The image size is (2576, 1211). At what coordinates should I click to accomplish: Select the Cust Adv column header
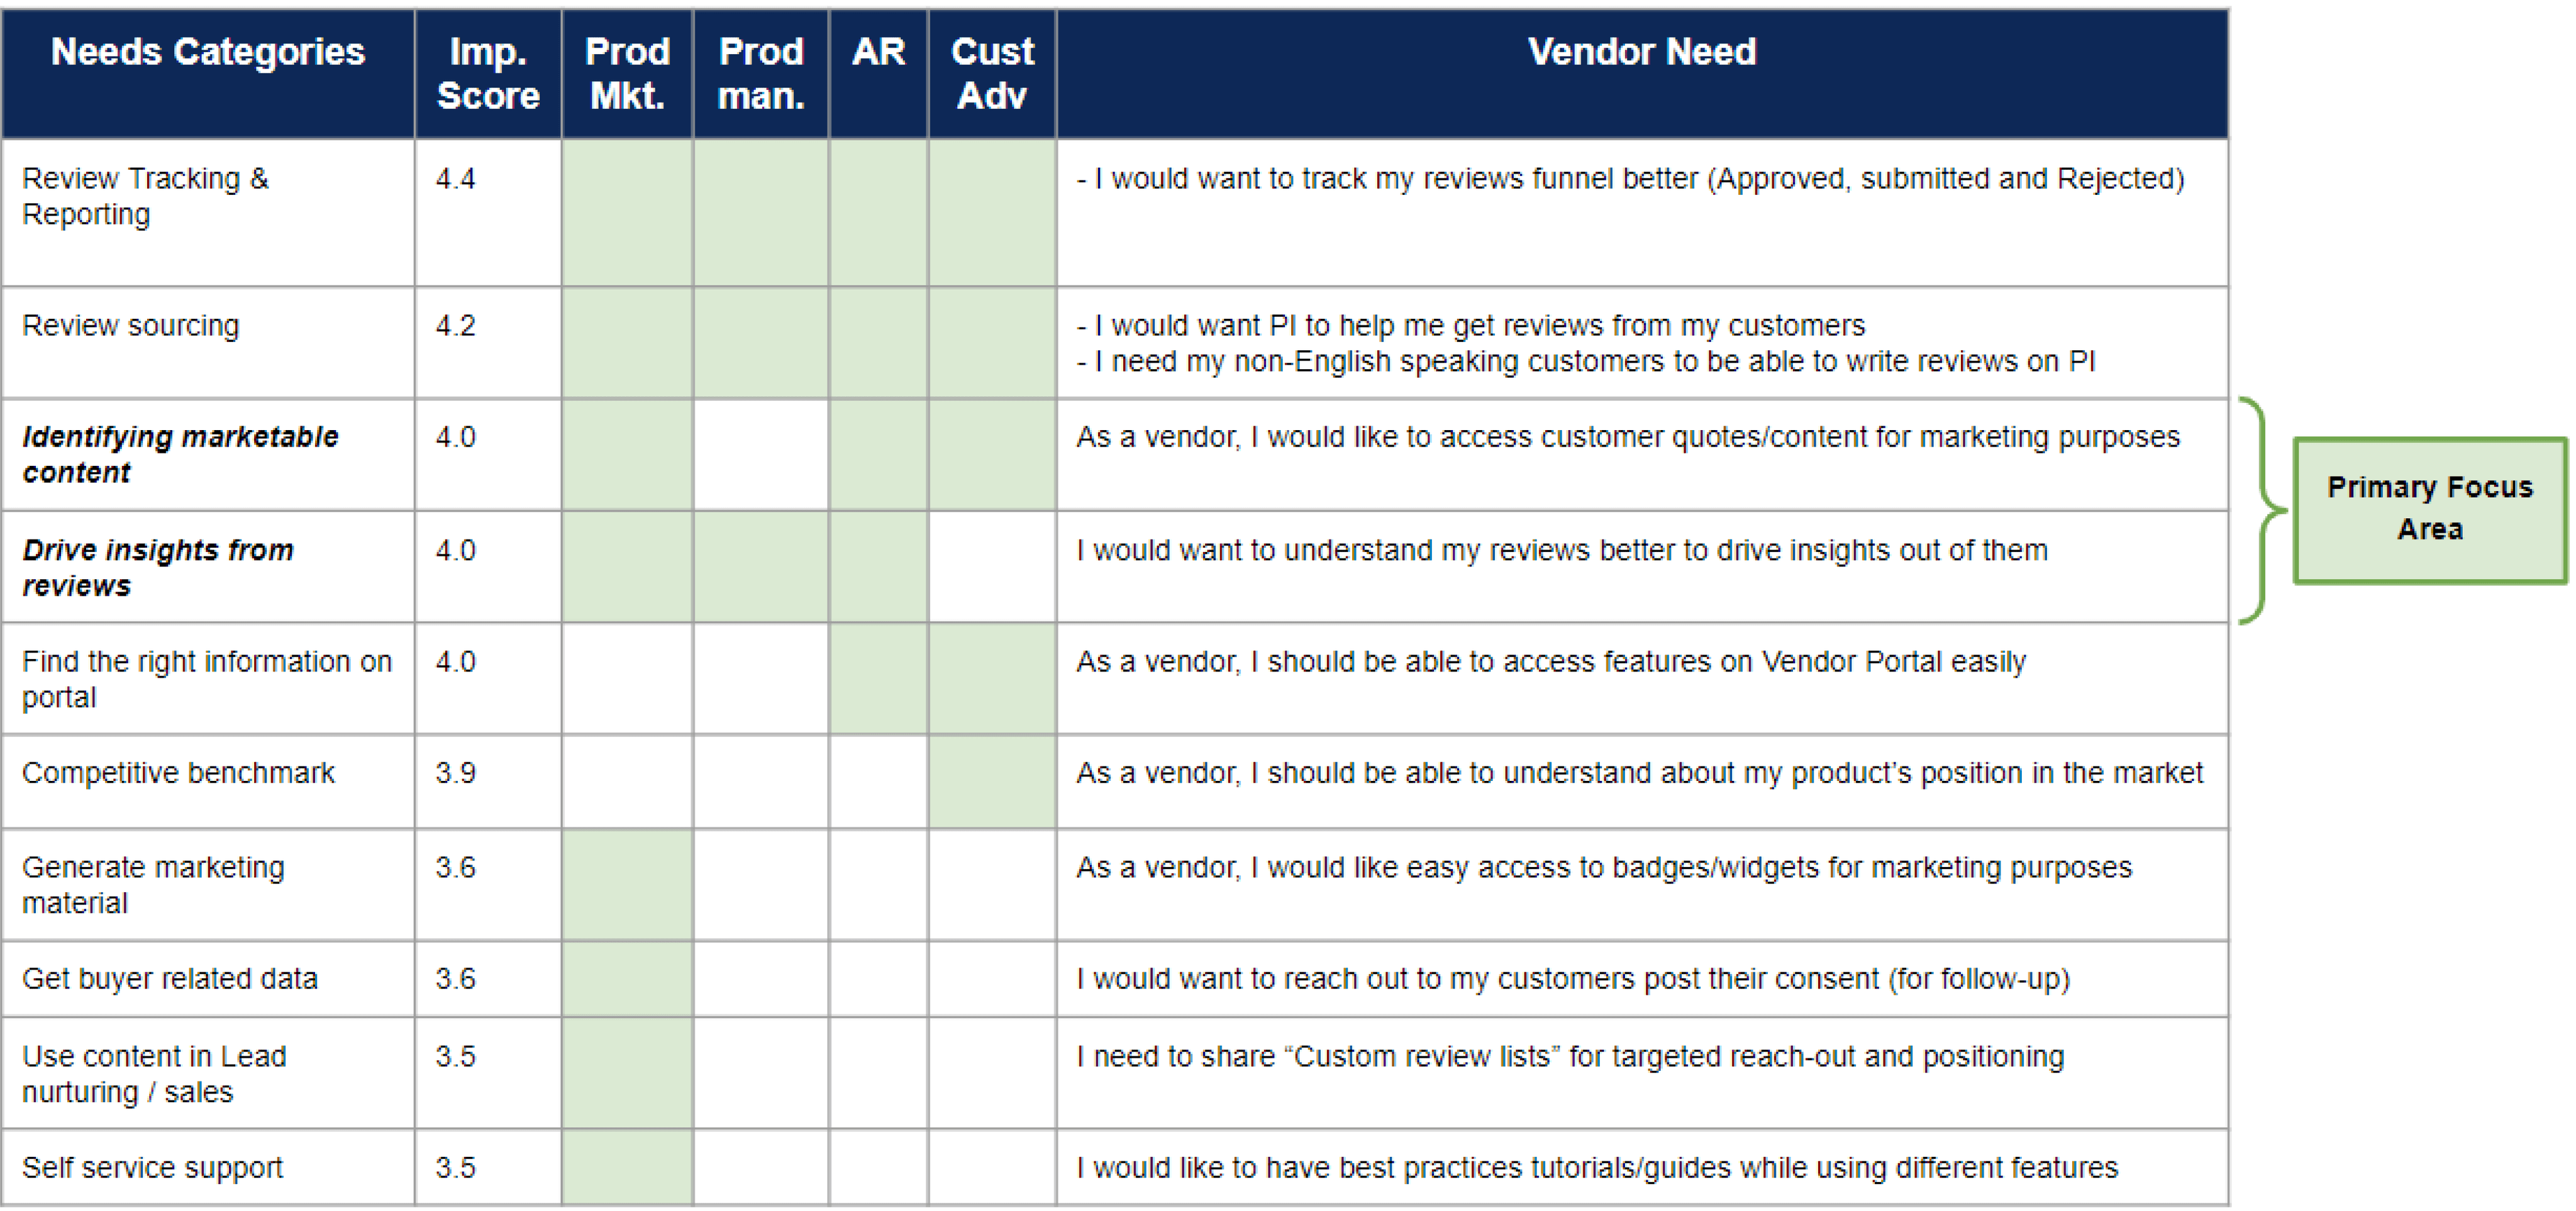992,73
